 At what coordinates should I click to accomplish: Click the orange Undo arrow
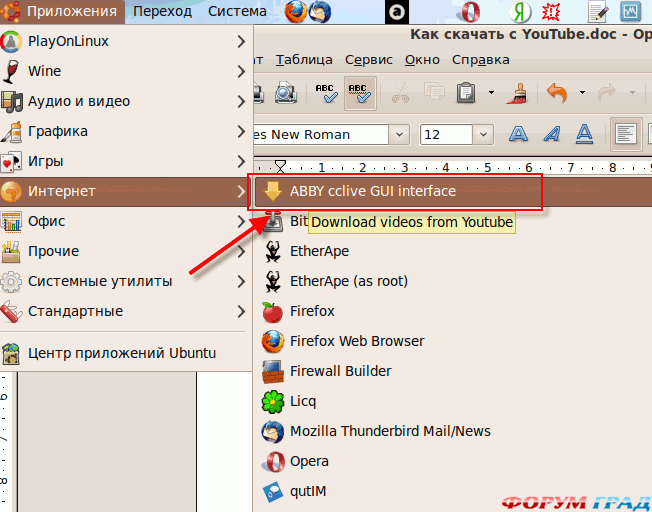557,92
